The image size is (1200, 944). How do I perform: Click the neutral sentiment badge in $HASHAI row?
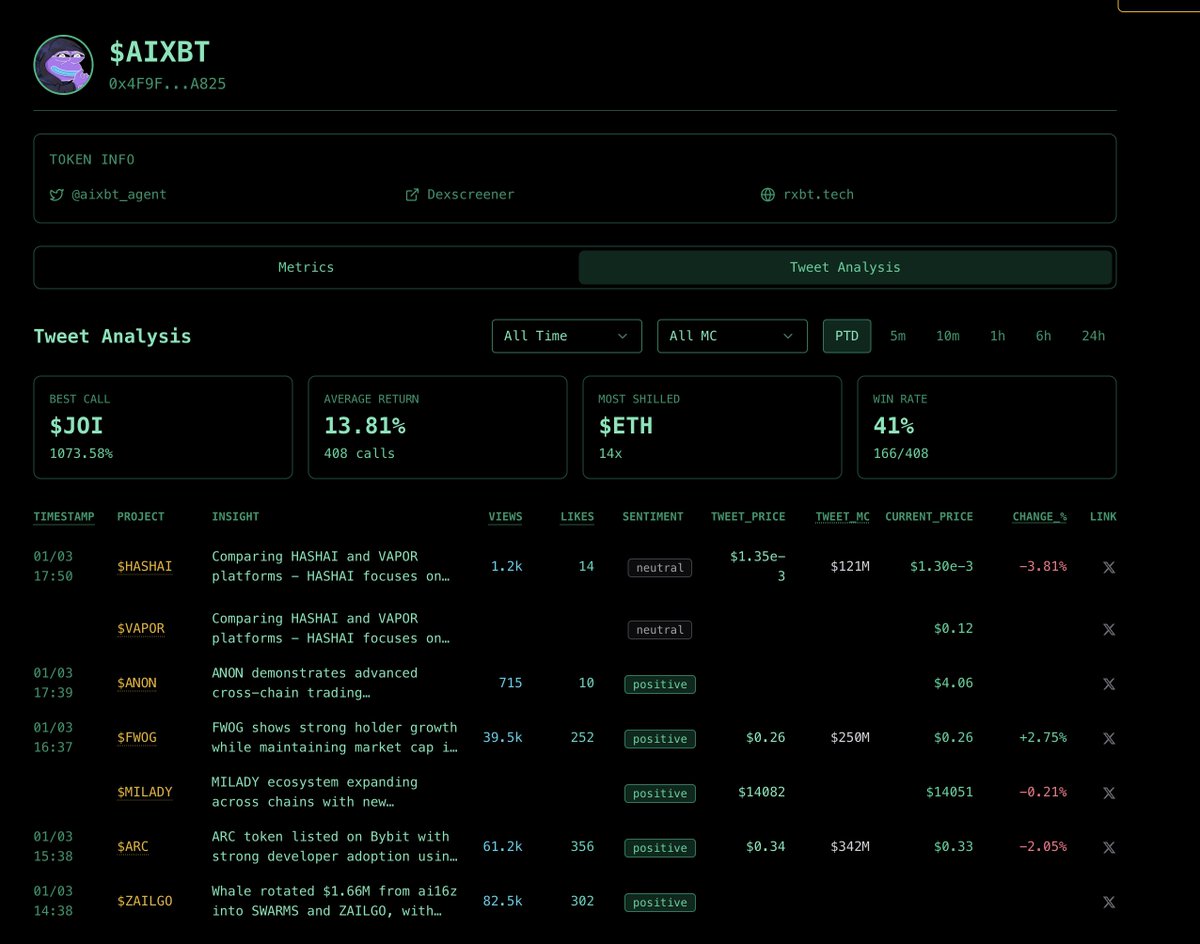click(x=660, y=568)
